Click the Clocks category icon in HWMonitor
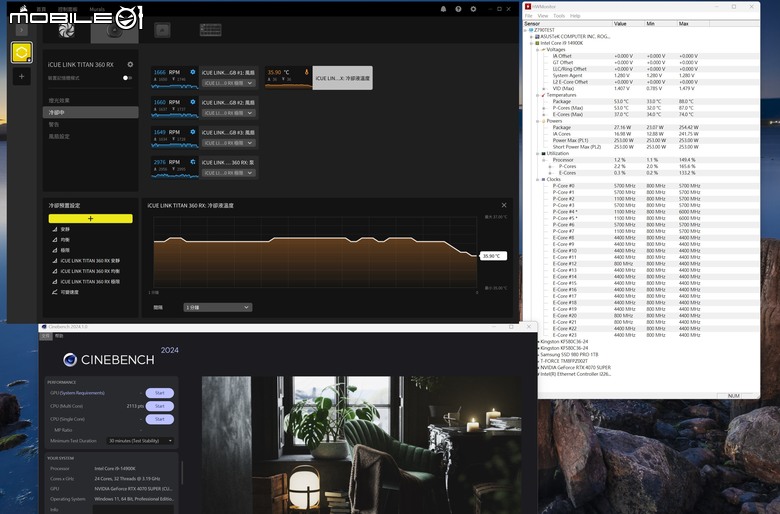 pyautogui.click(x=543, y=179)
